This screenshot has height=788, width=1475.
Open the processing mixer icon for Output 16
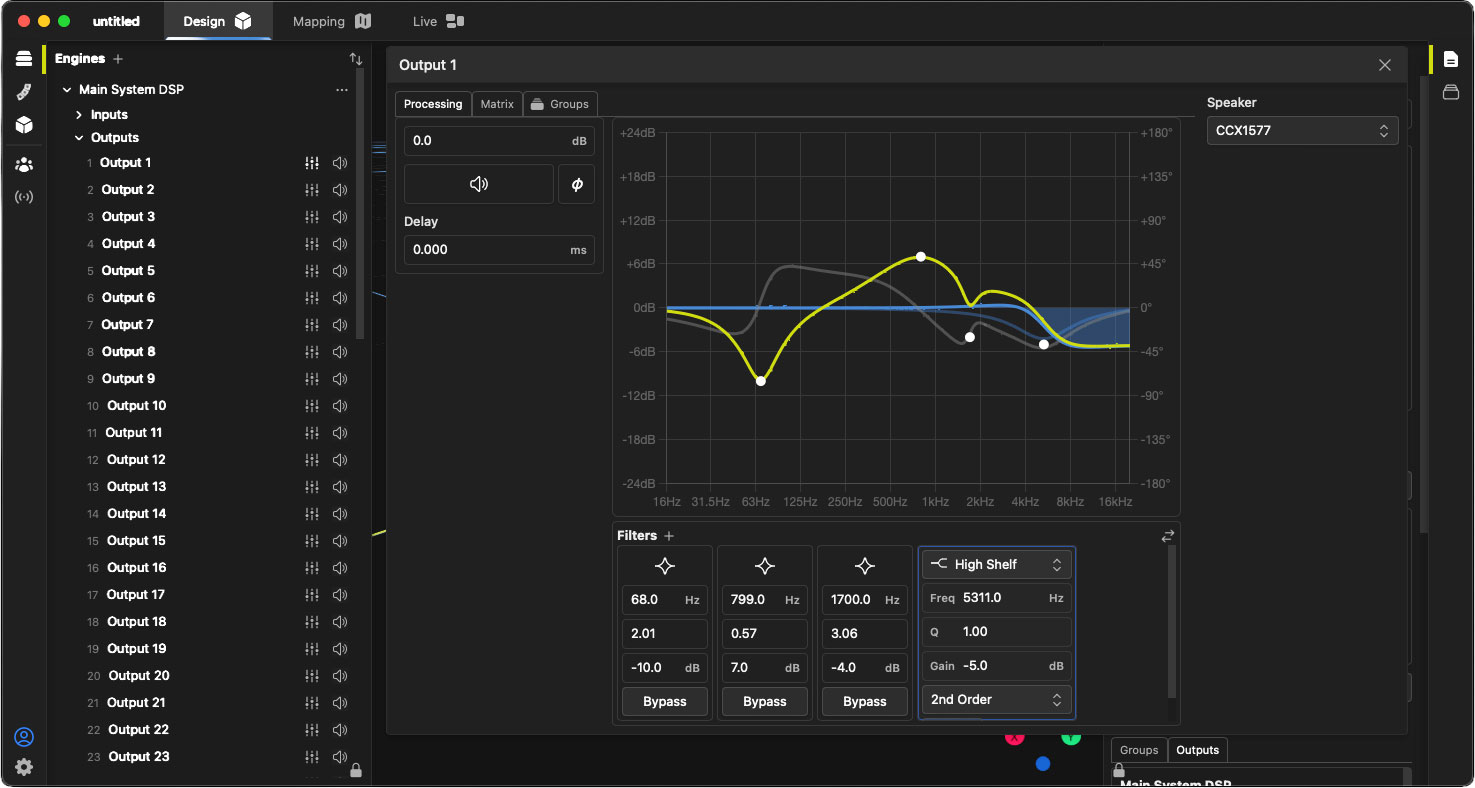point(312,568)
